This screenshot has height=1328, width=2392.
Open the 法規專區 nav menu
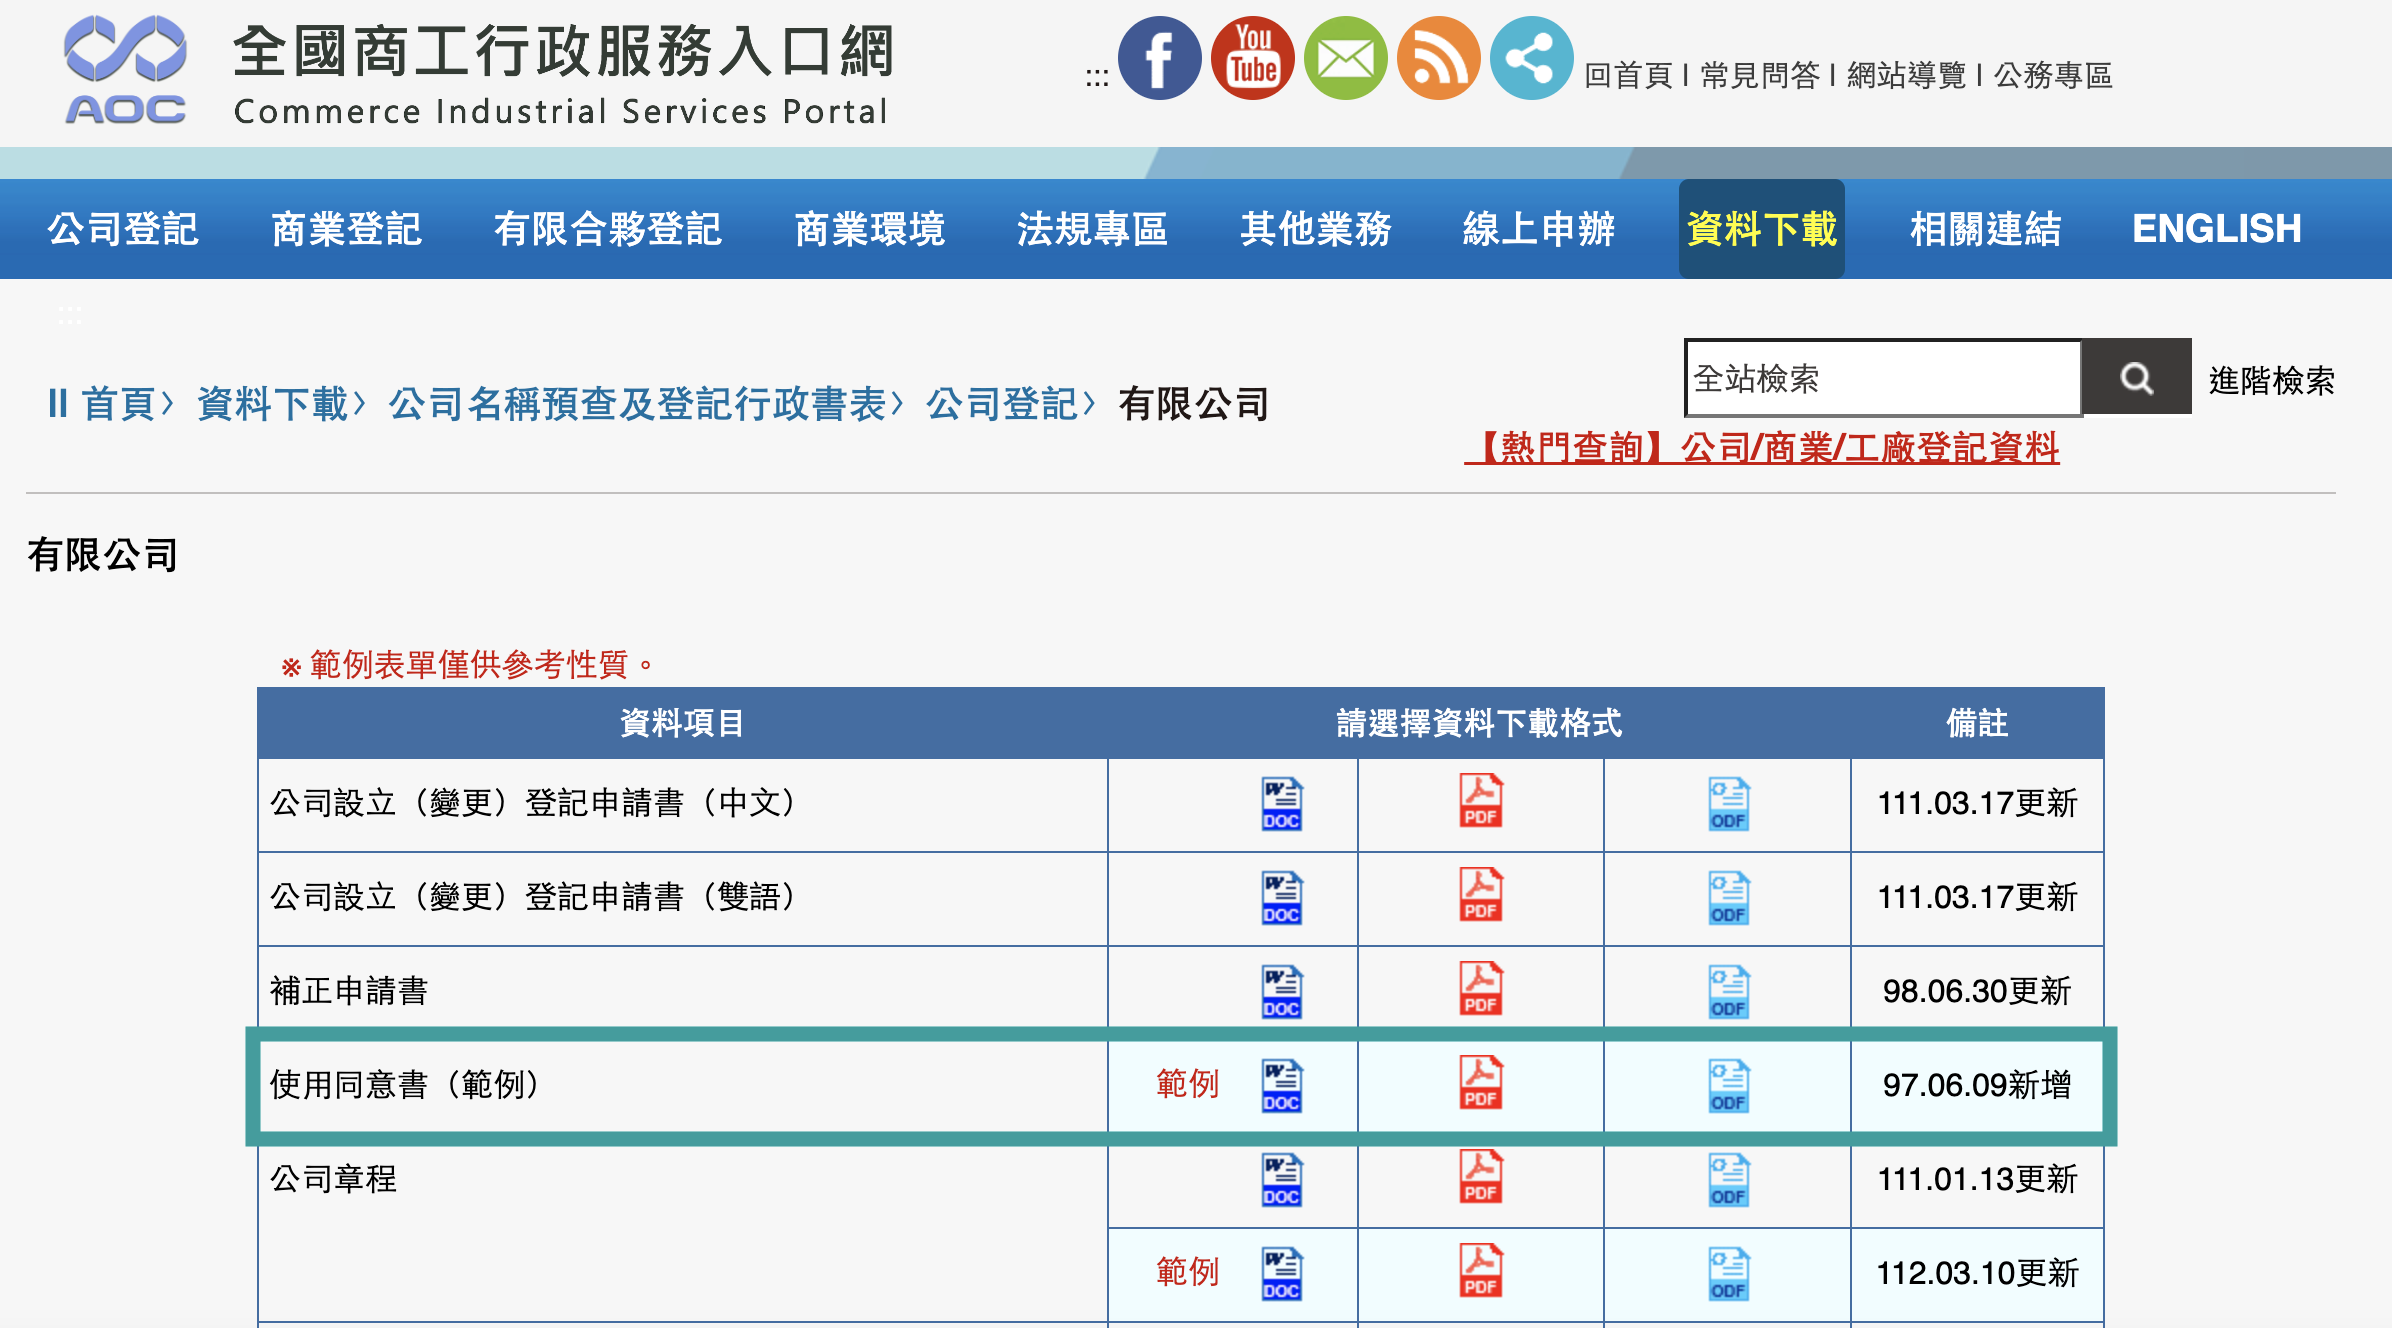pyautogui.click(x=1092, y=229)
